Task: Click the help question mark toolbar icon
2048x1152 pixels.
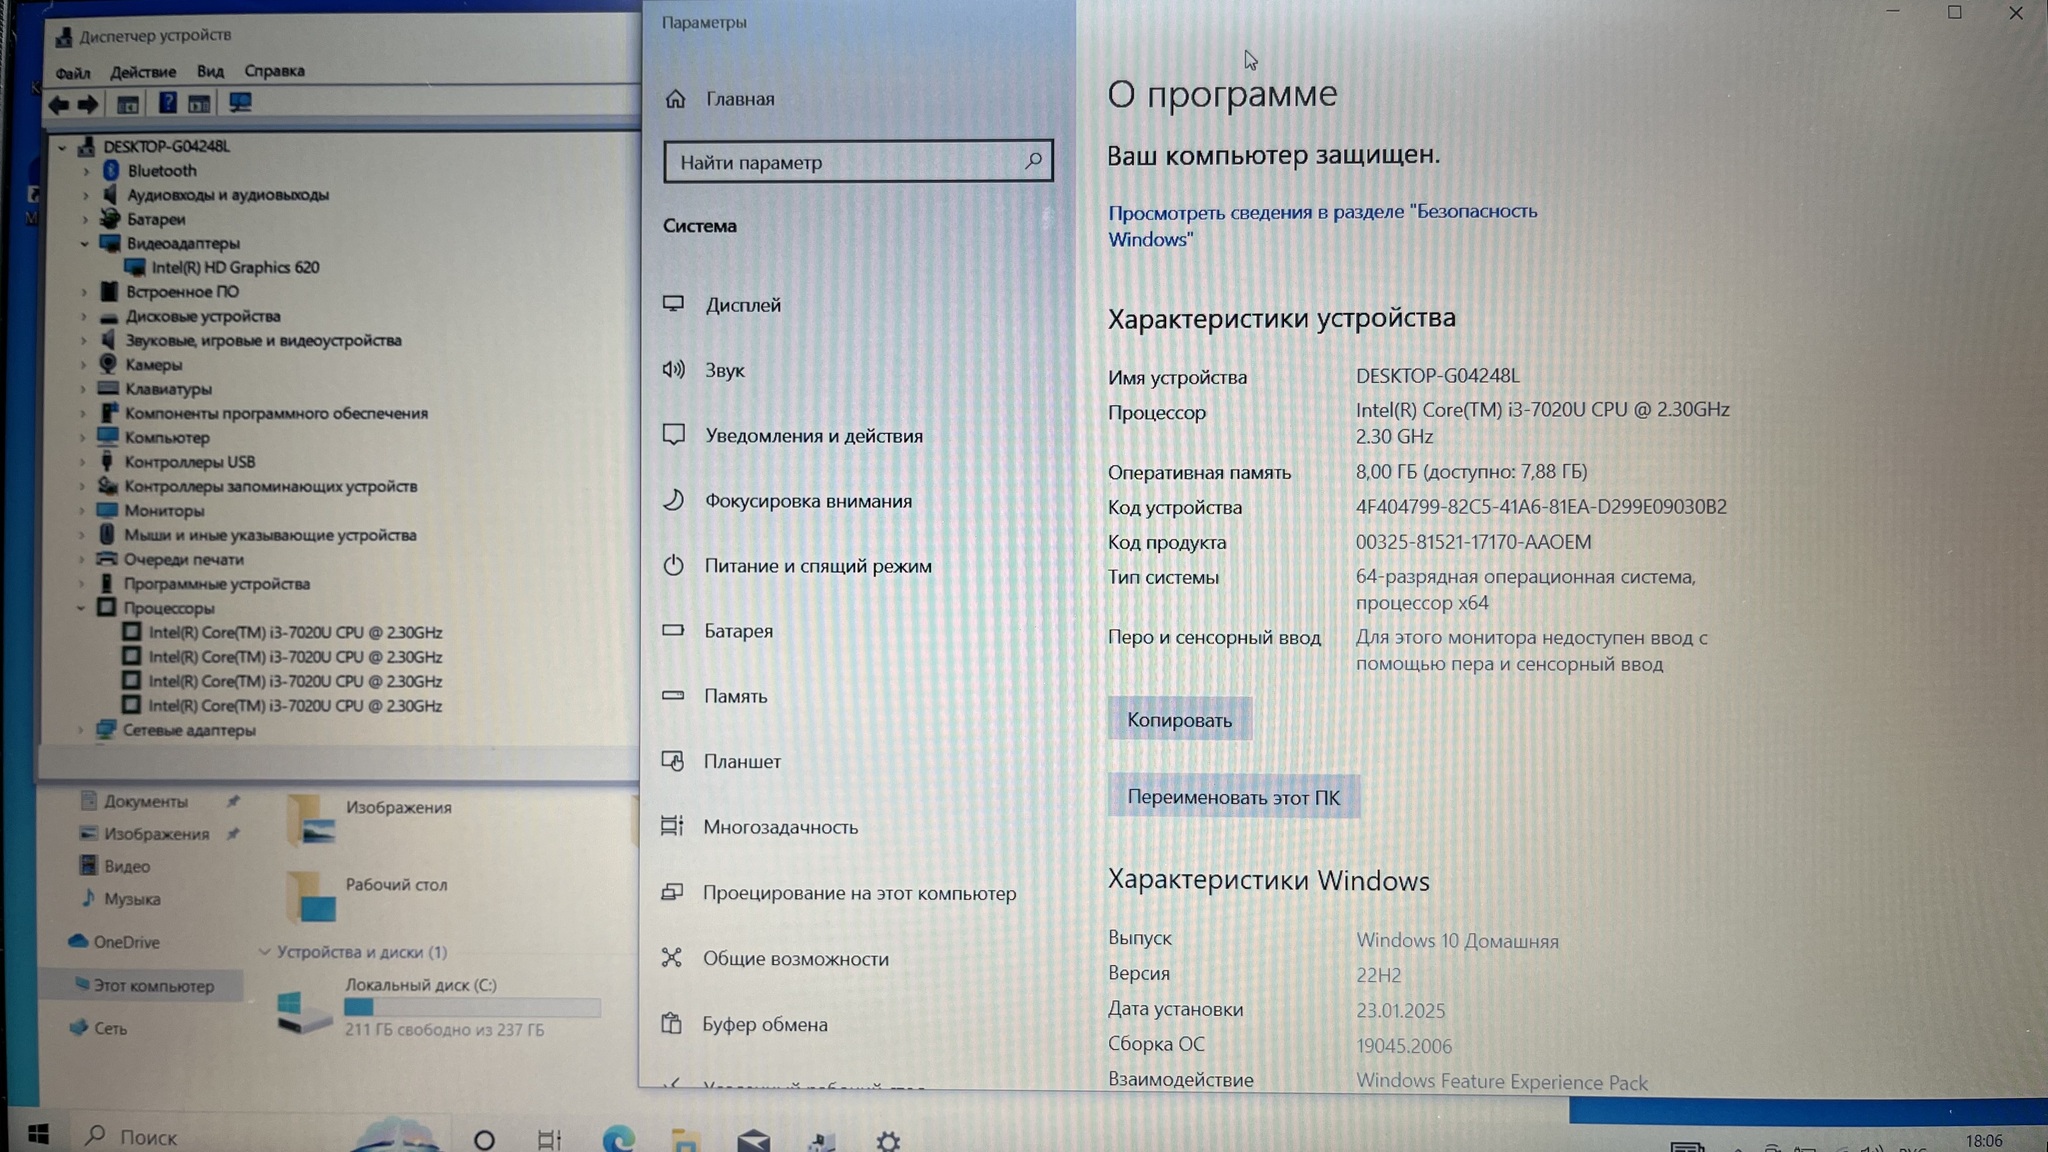Action: click(167, 103)
